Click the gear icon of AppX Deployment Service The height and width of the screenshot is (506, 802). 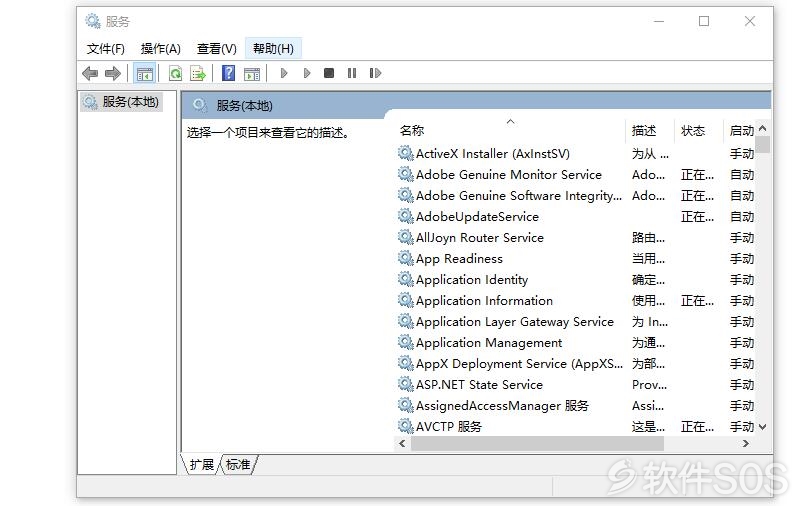pyautogui.click(x=406, y=363)
